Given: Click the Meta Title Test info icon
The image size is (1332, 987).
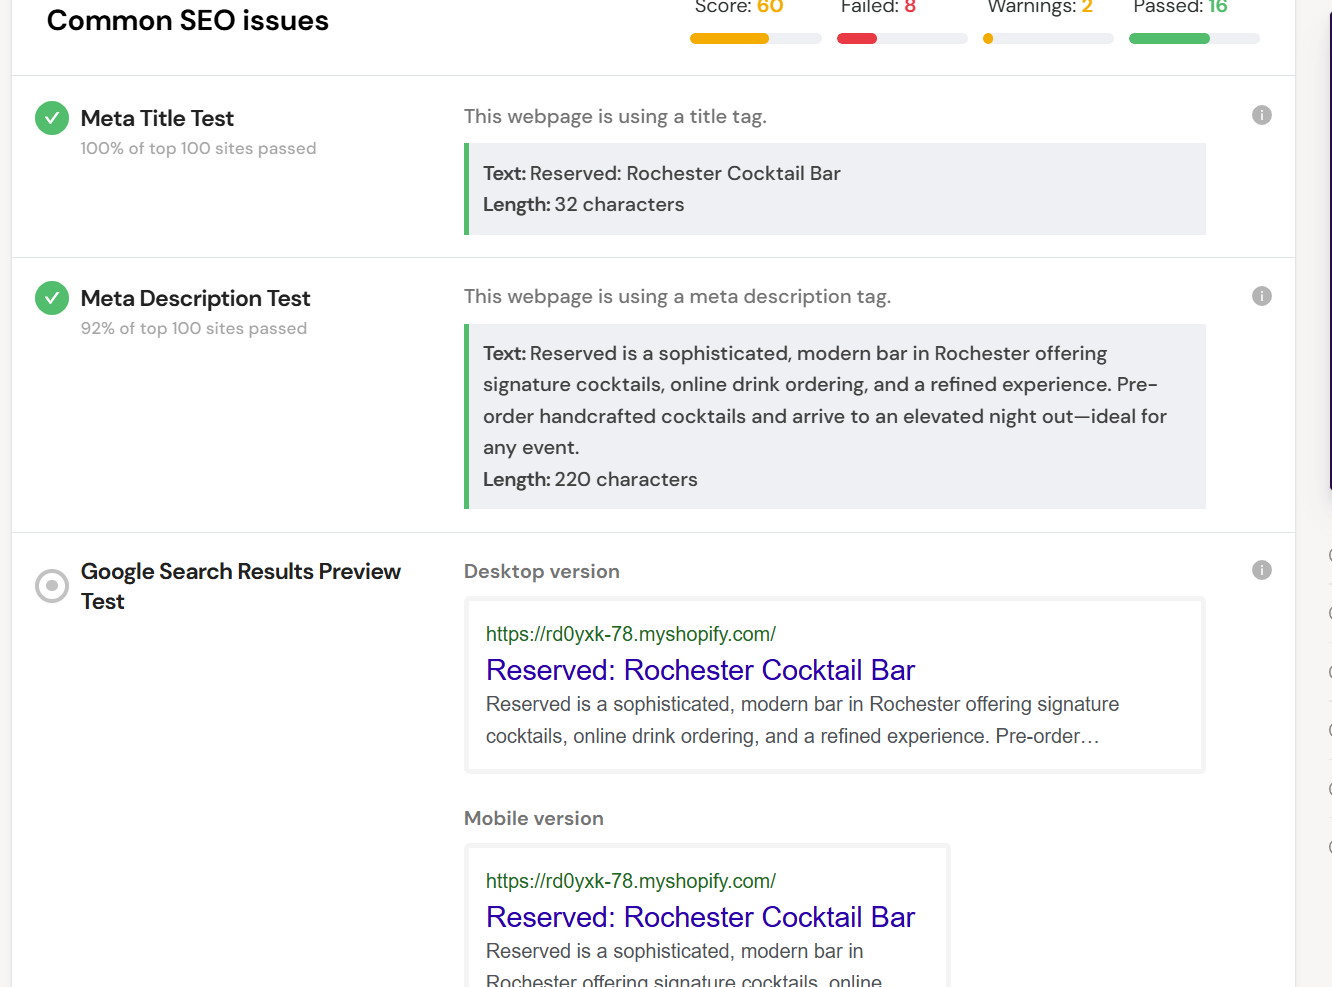Looking at the screenshot, I should coord(1262,115).
